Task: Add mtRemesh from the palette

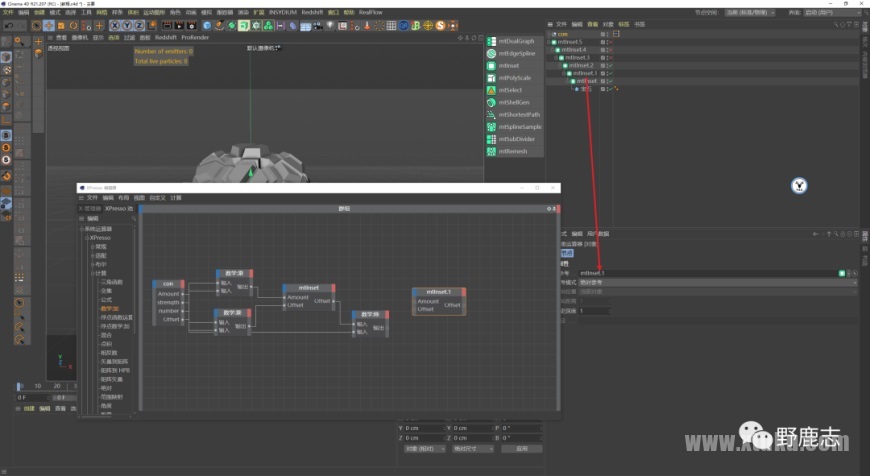Action: click(515, 151)
